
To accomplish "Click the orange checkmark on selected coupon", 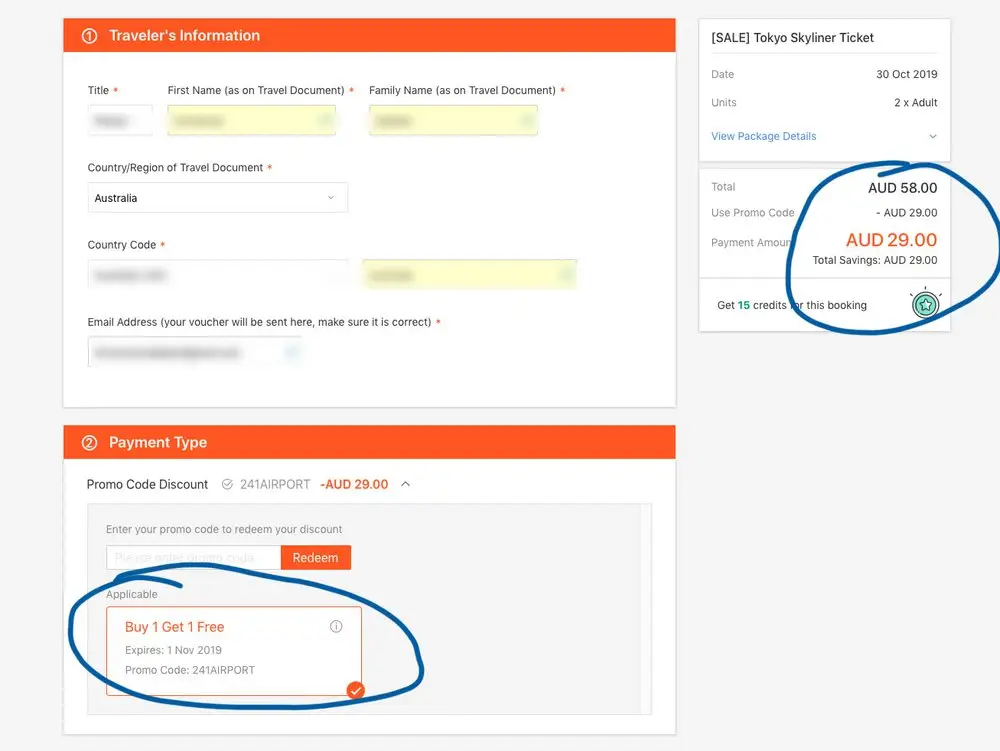I will pos(356,690).
